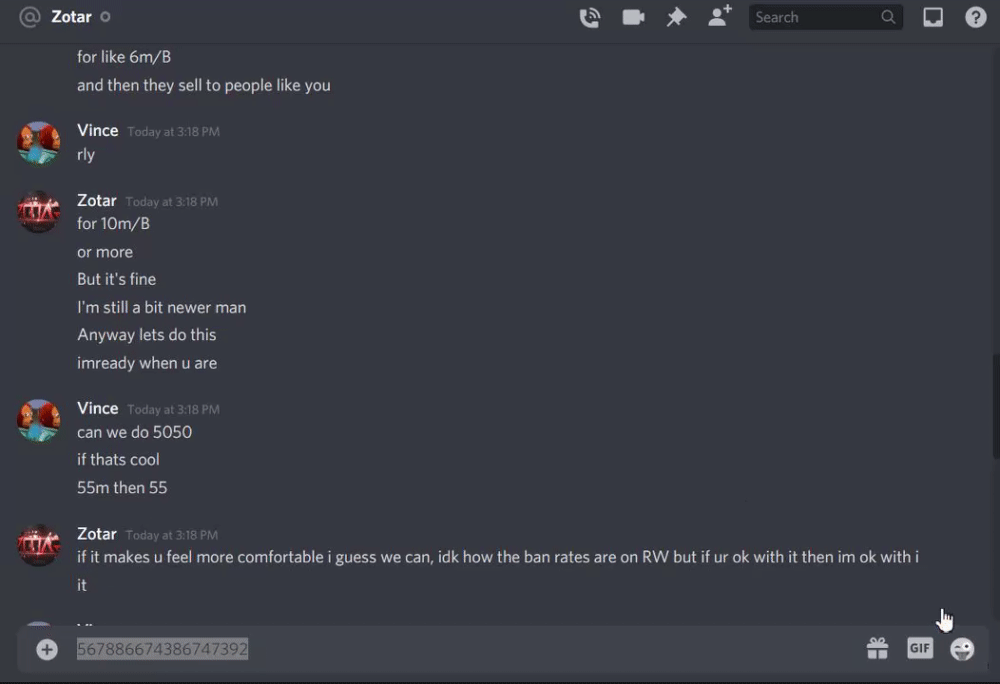Click the Zotar title in header
The height and width of the screenshot is (684, 1000).
[71, 17]
